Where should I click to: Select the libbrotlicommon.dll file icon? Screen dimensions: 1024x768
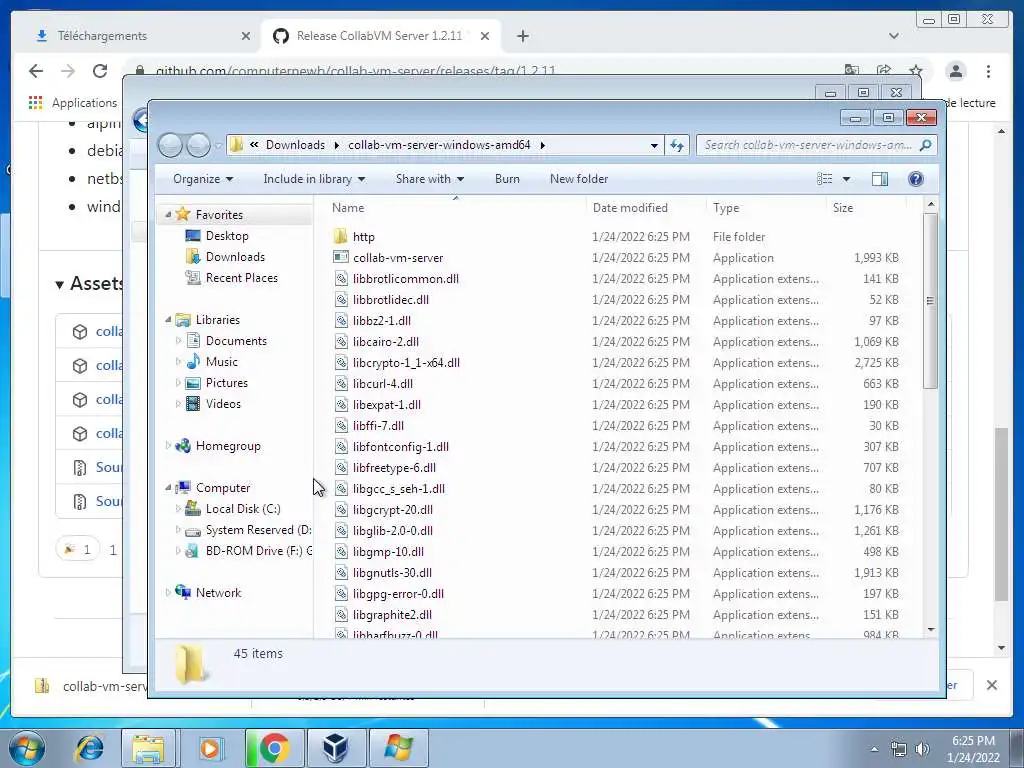tap(340, 279)
